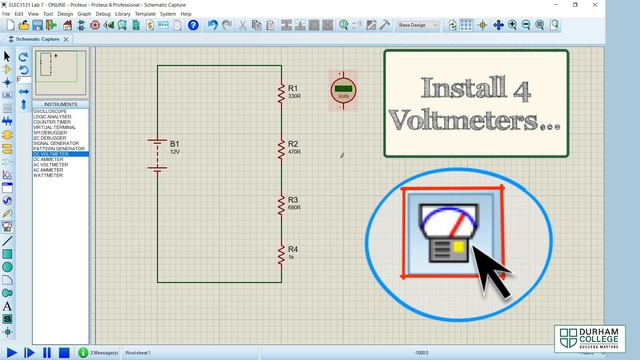Click the Redraw display refresh icon

452,25
